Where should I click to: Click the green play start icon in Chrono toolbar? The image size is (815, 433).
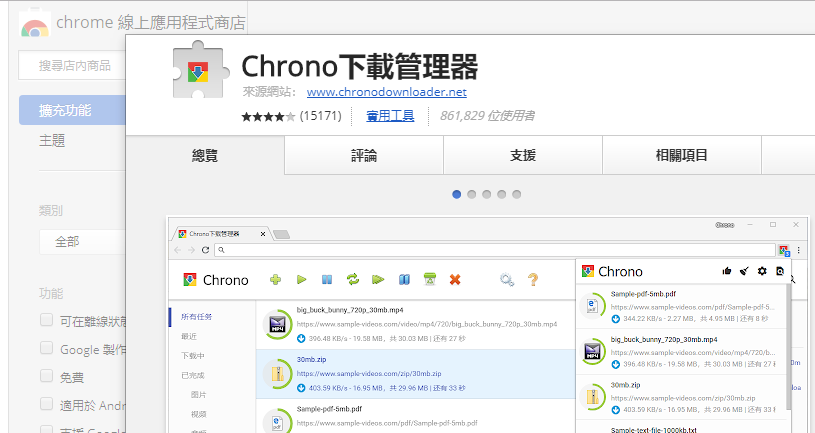(301, 280)
